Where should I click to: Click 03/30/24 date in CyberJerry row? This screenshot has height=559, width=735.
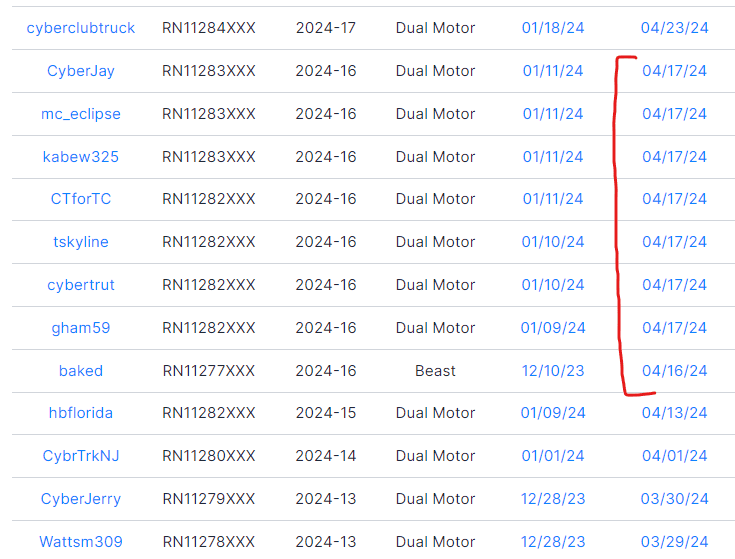click(x=675, y=499)
